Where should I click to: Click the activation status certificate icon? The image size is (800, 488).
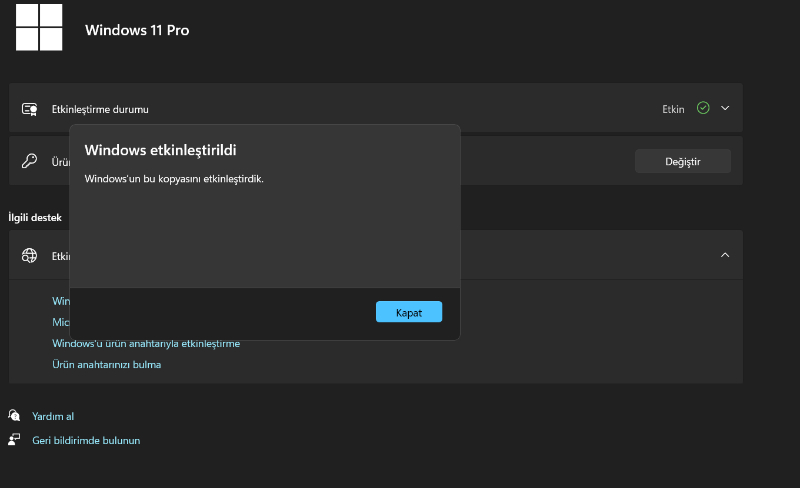point(30,109)
